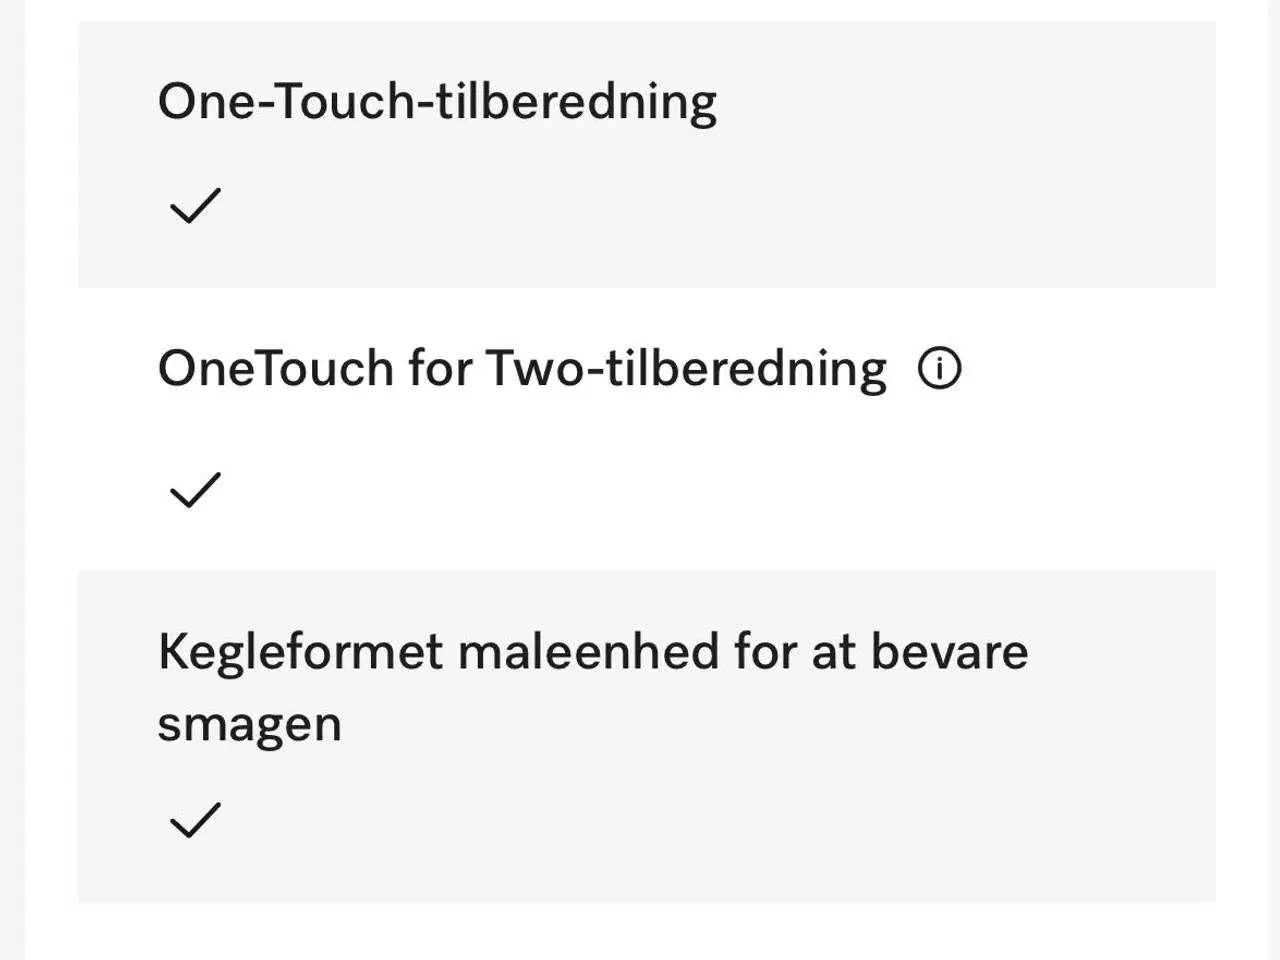Viewport: 1280px width, 960px height.
Task: Click empty white area right of second checkmark
Action: click(x=700, y=490)
